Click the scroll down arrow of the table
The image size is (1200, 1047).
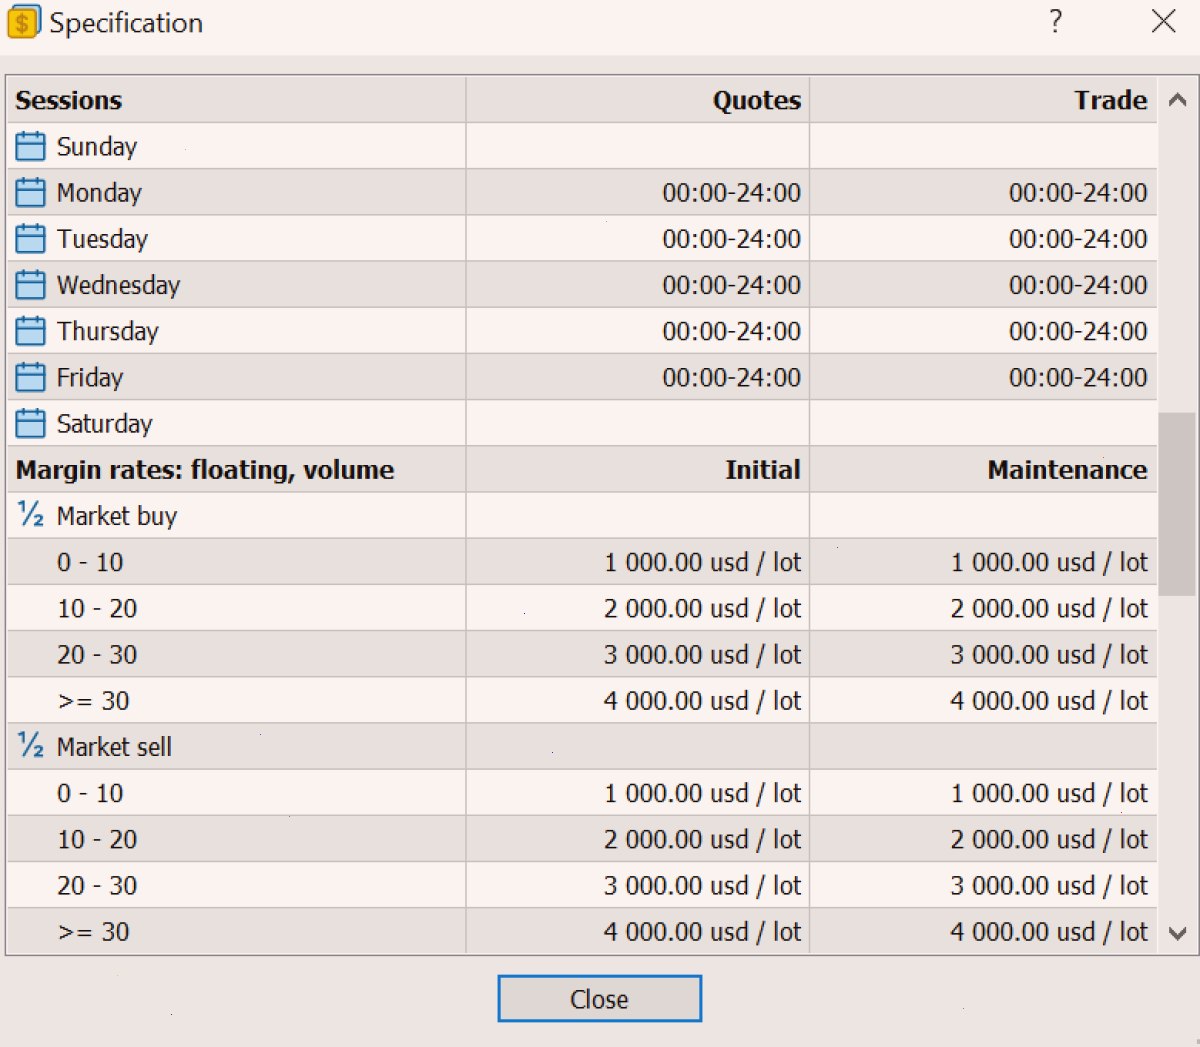(1177, 933)
